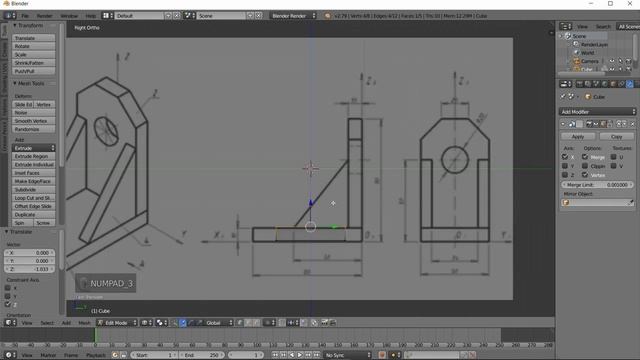Click the Scale tool button
640x360 pixels.
coord(34,55)
